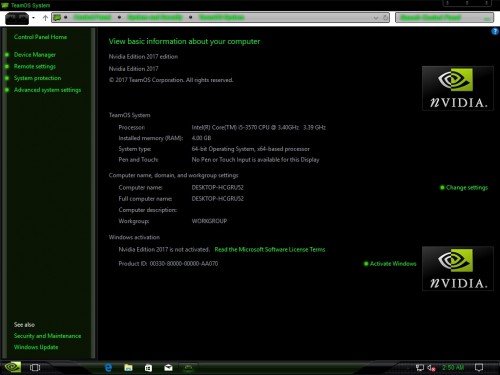Click the back/forward navigation buttons
The height and width of the screenshot is (375, 500).
tap(17, 18)
